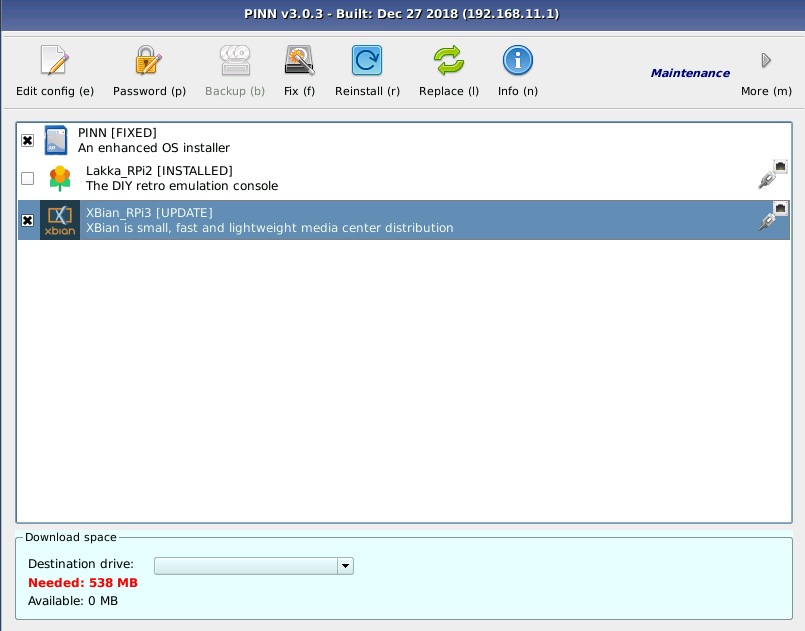Viewport: 805px width, 631px height.
Task: Select the Fix tool
Action: coord(299,60)
